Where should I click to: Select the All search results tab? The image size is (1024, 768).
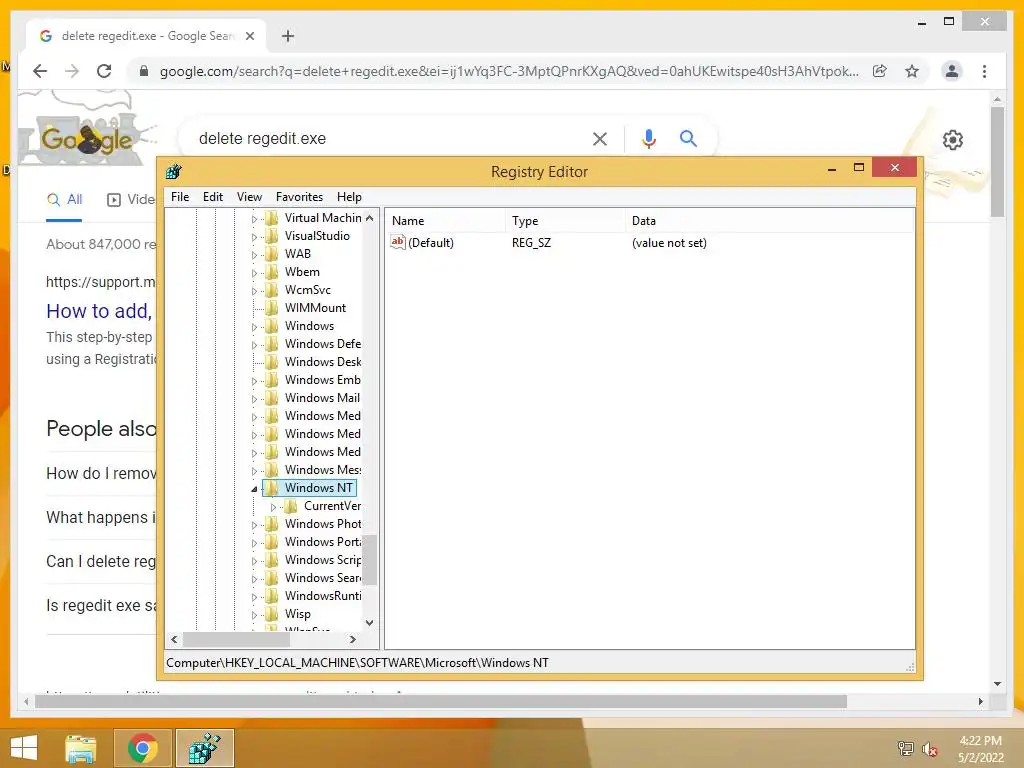click(65, 200)
